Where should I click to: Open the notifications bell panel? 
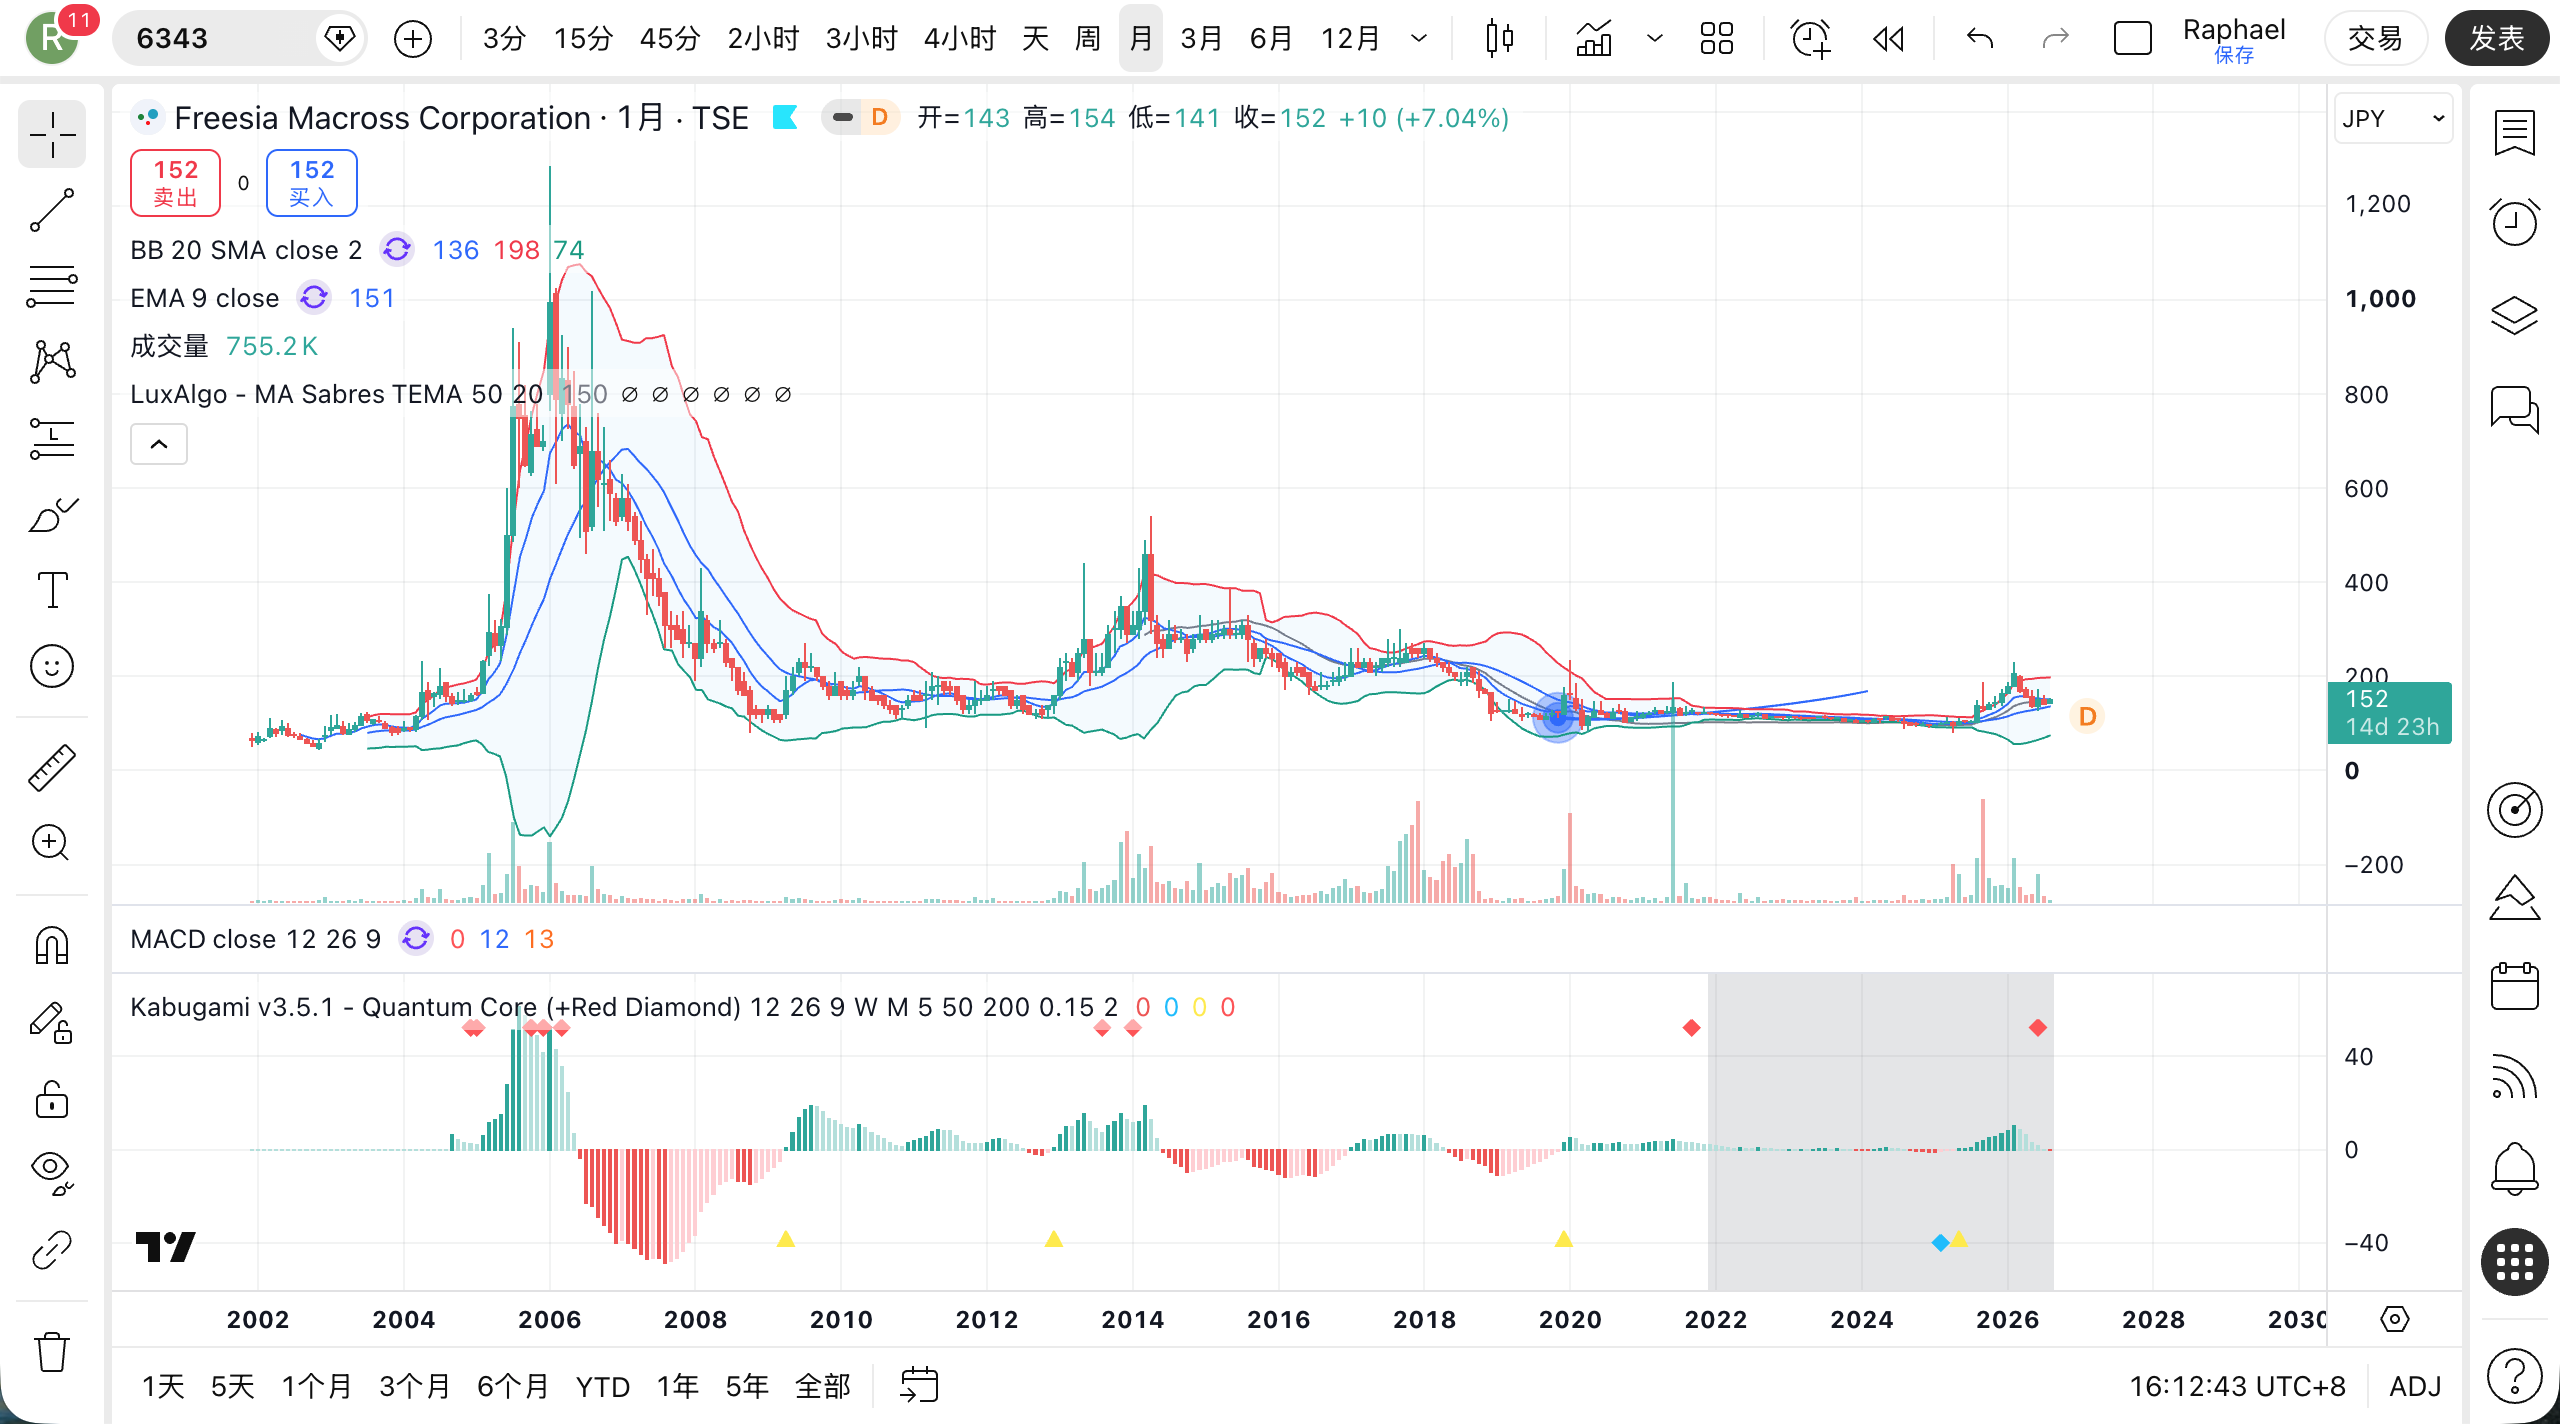[x=2514, y=1168]
